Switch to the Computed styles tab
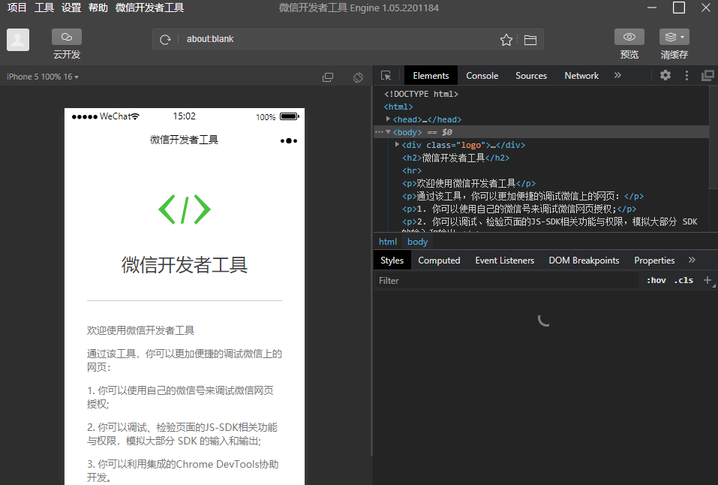This screenshot has width=718, height=485. click(x=439, y=260)
